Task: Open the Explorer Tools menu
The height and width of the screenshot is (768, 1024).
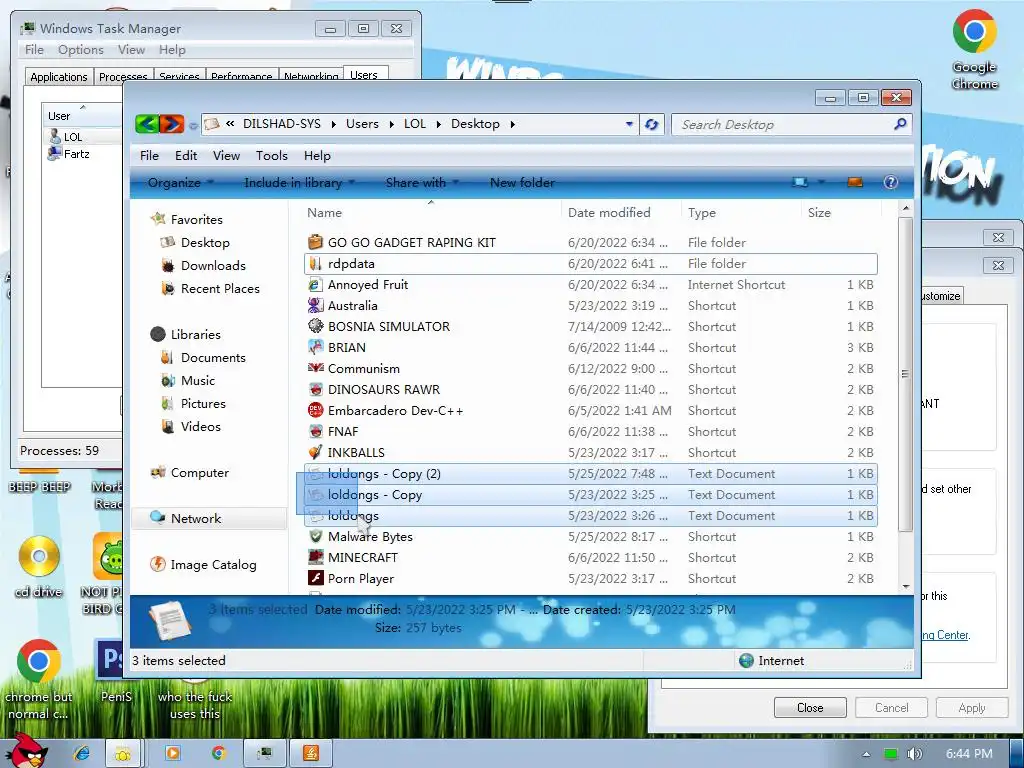Action: pyautogui.click(x=272, y=155)
